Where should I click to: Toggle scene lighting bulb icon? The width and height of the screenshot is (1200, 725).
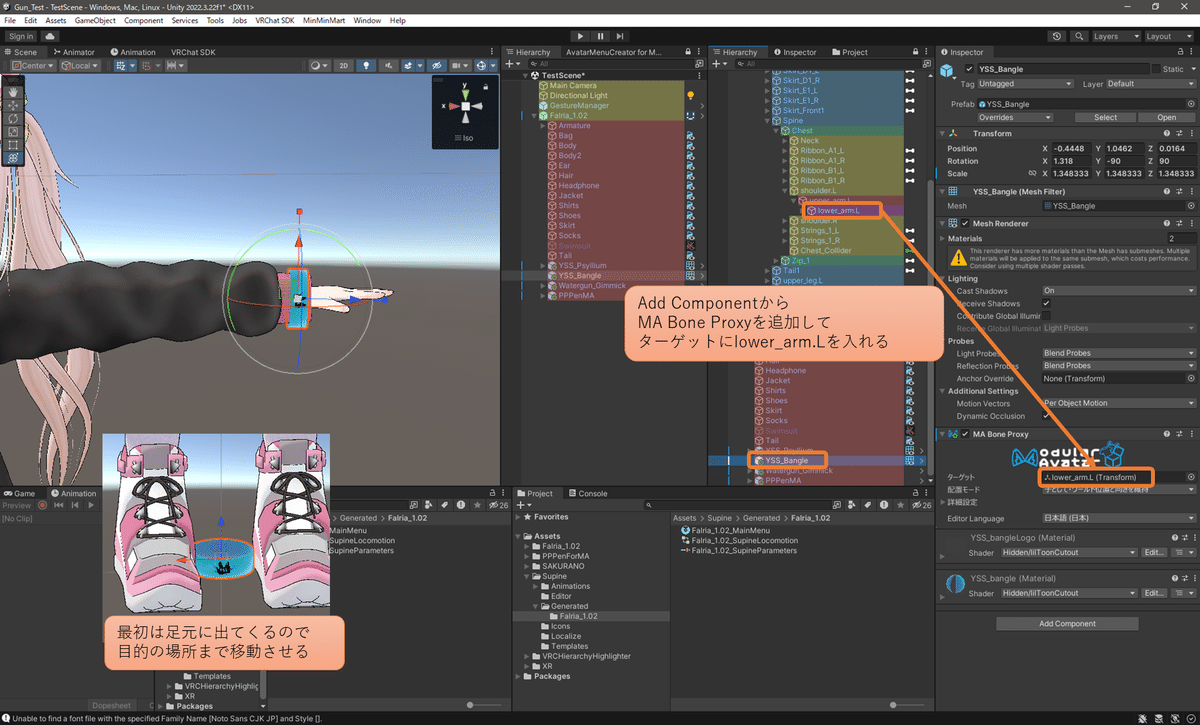pyautogui.click(x=367, y=66)
